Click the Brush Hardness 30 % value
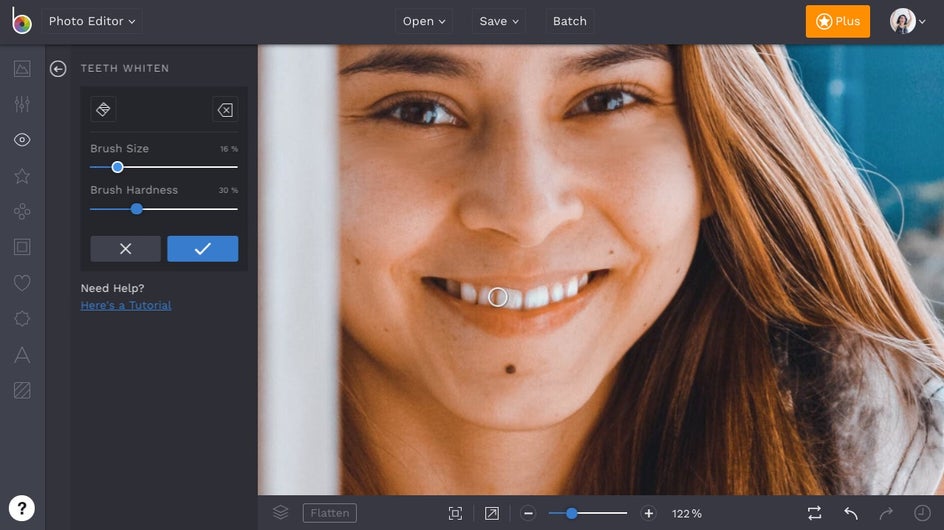944x530 pixels. (228, 190)
